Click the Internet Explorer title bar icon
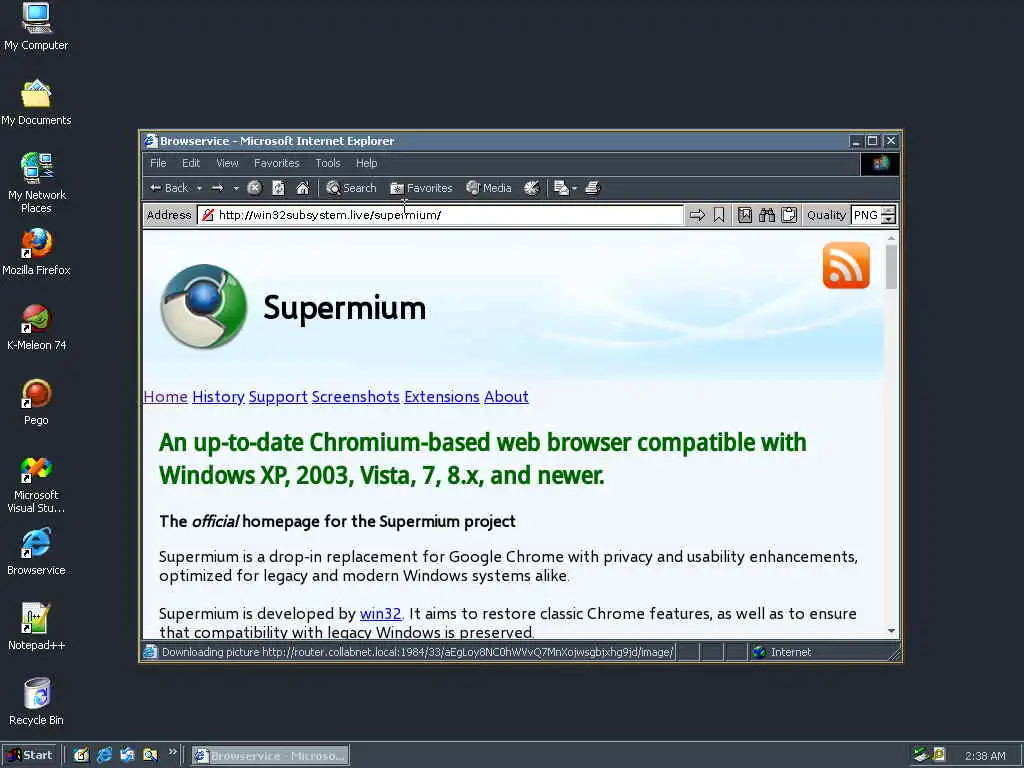1024x768 pixels. (x=151, y=140)
